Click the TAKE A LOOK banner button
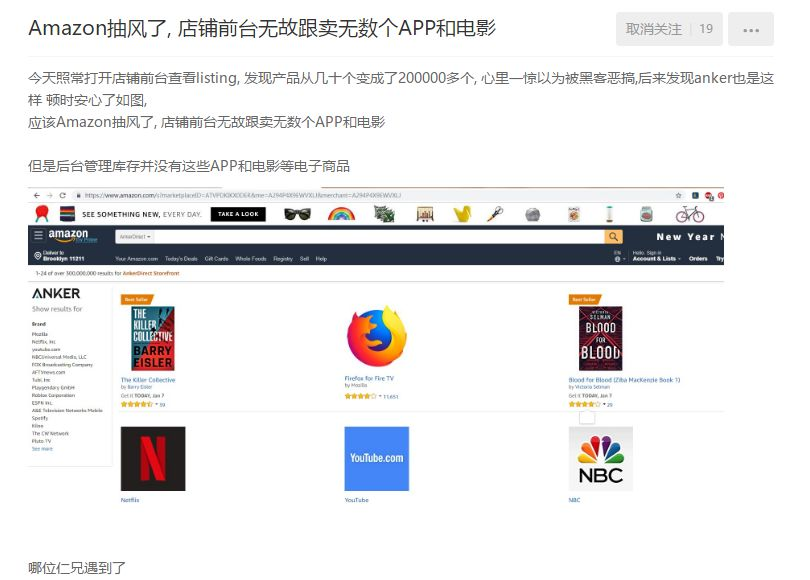The height and width of the screenshot is (580, 810). point(238,214)
